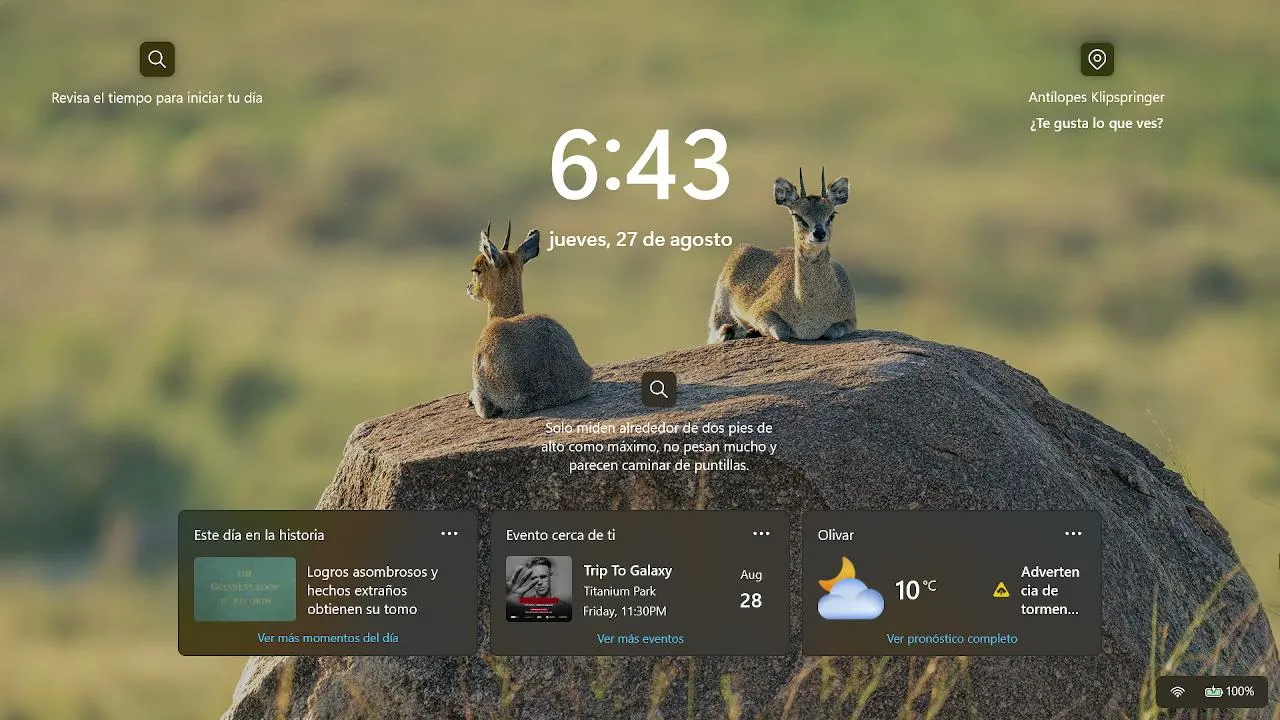Open the three-dot menu on Olivar weather card
The height and width of the screenshot is (720, 1280).
[x=1073, y=534]
